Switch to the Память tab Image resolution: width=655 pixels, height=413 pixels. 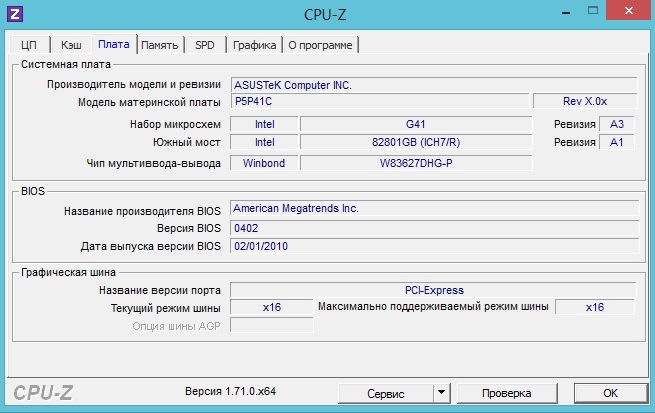tap(160, 45)
